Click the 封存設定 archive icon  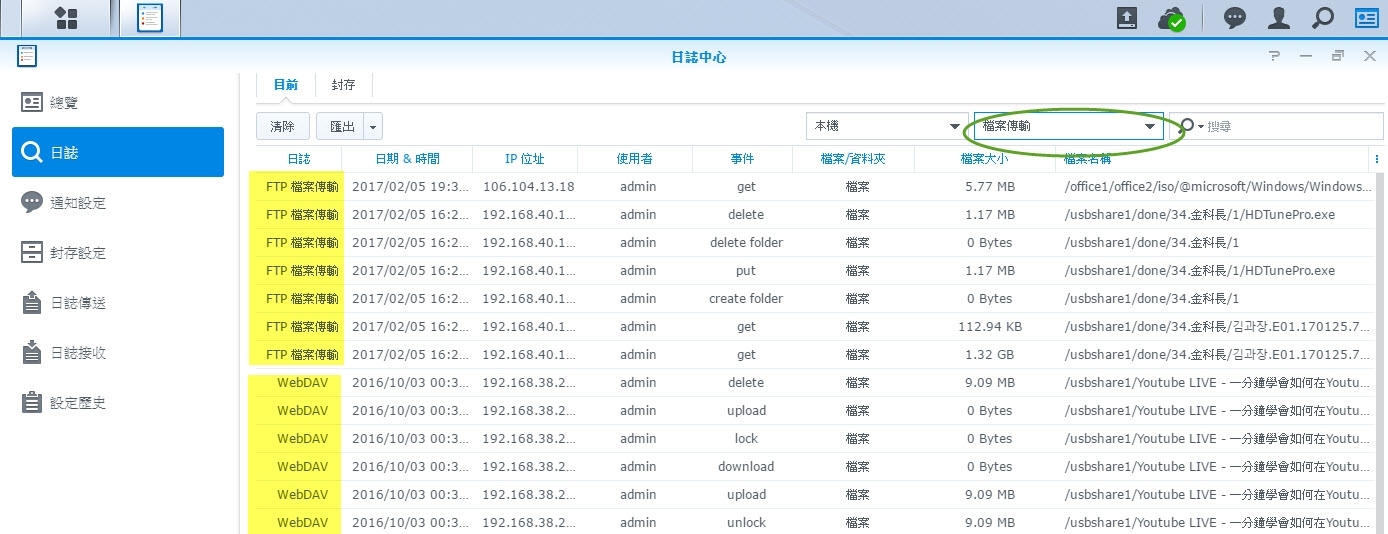pyautogui.click(x=32, y=252)
